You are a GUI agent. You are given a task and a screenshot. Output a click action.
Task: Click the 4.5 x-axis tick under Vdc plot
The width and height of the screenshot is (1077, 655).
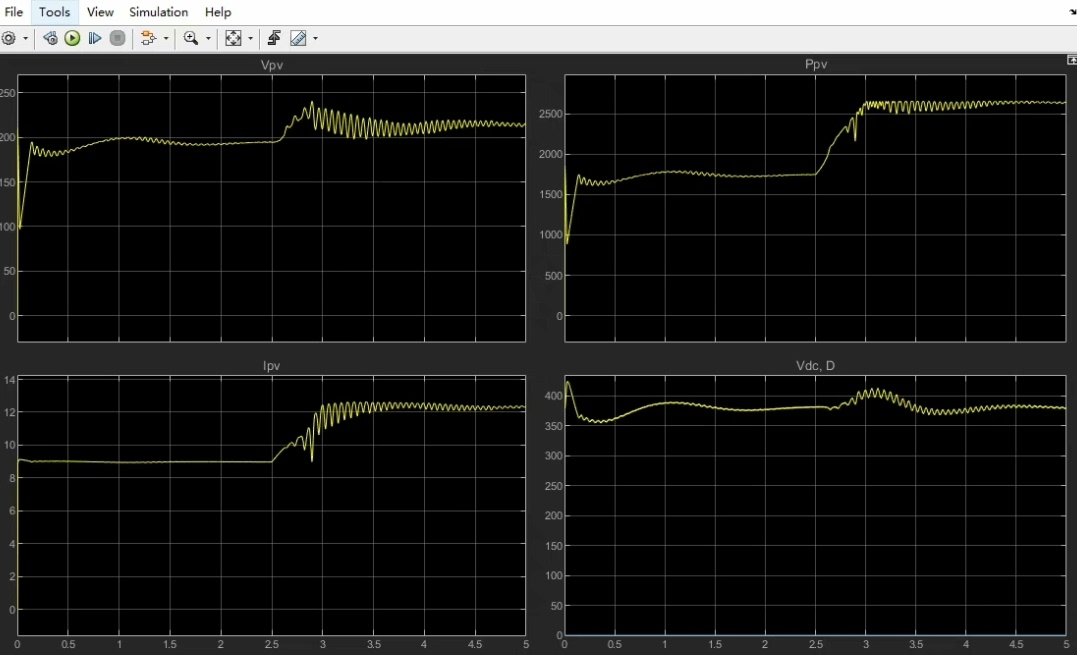click(x=1016, y=644)
